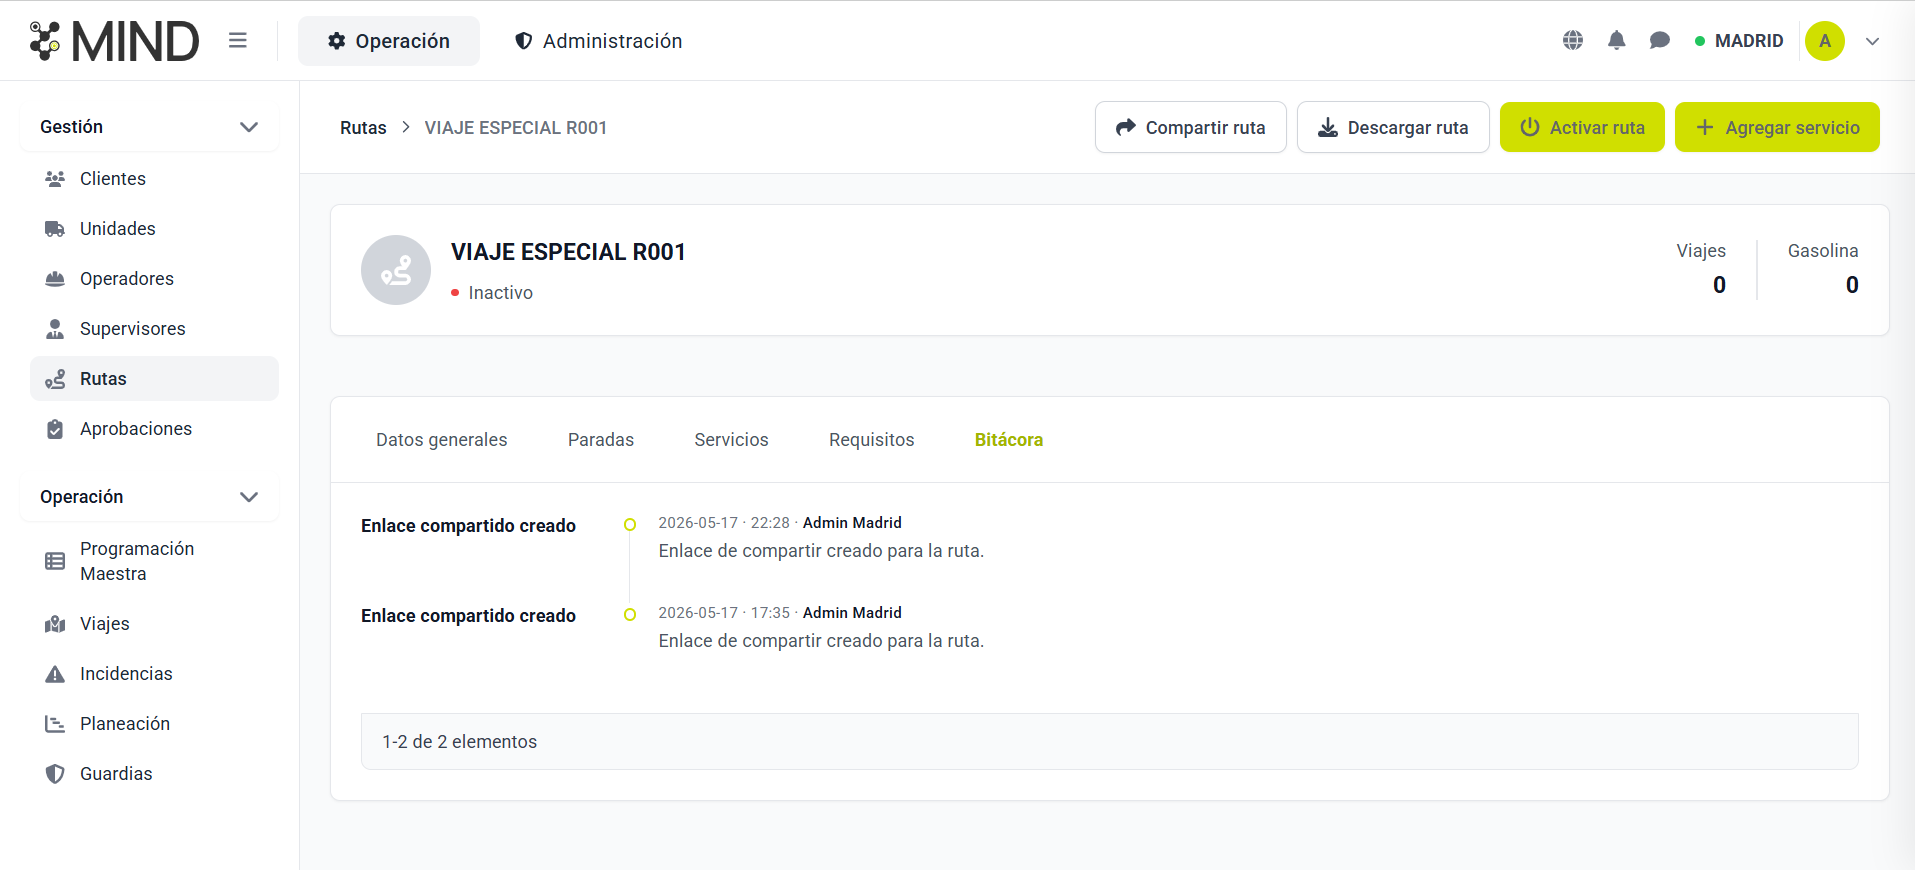Open Clientes in the sidebar

(x=154, y=179)
